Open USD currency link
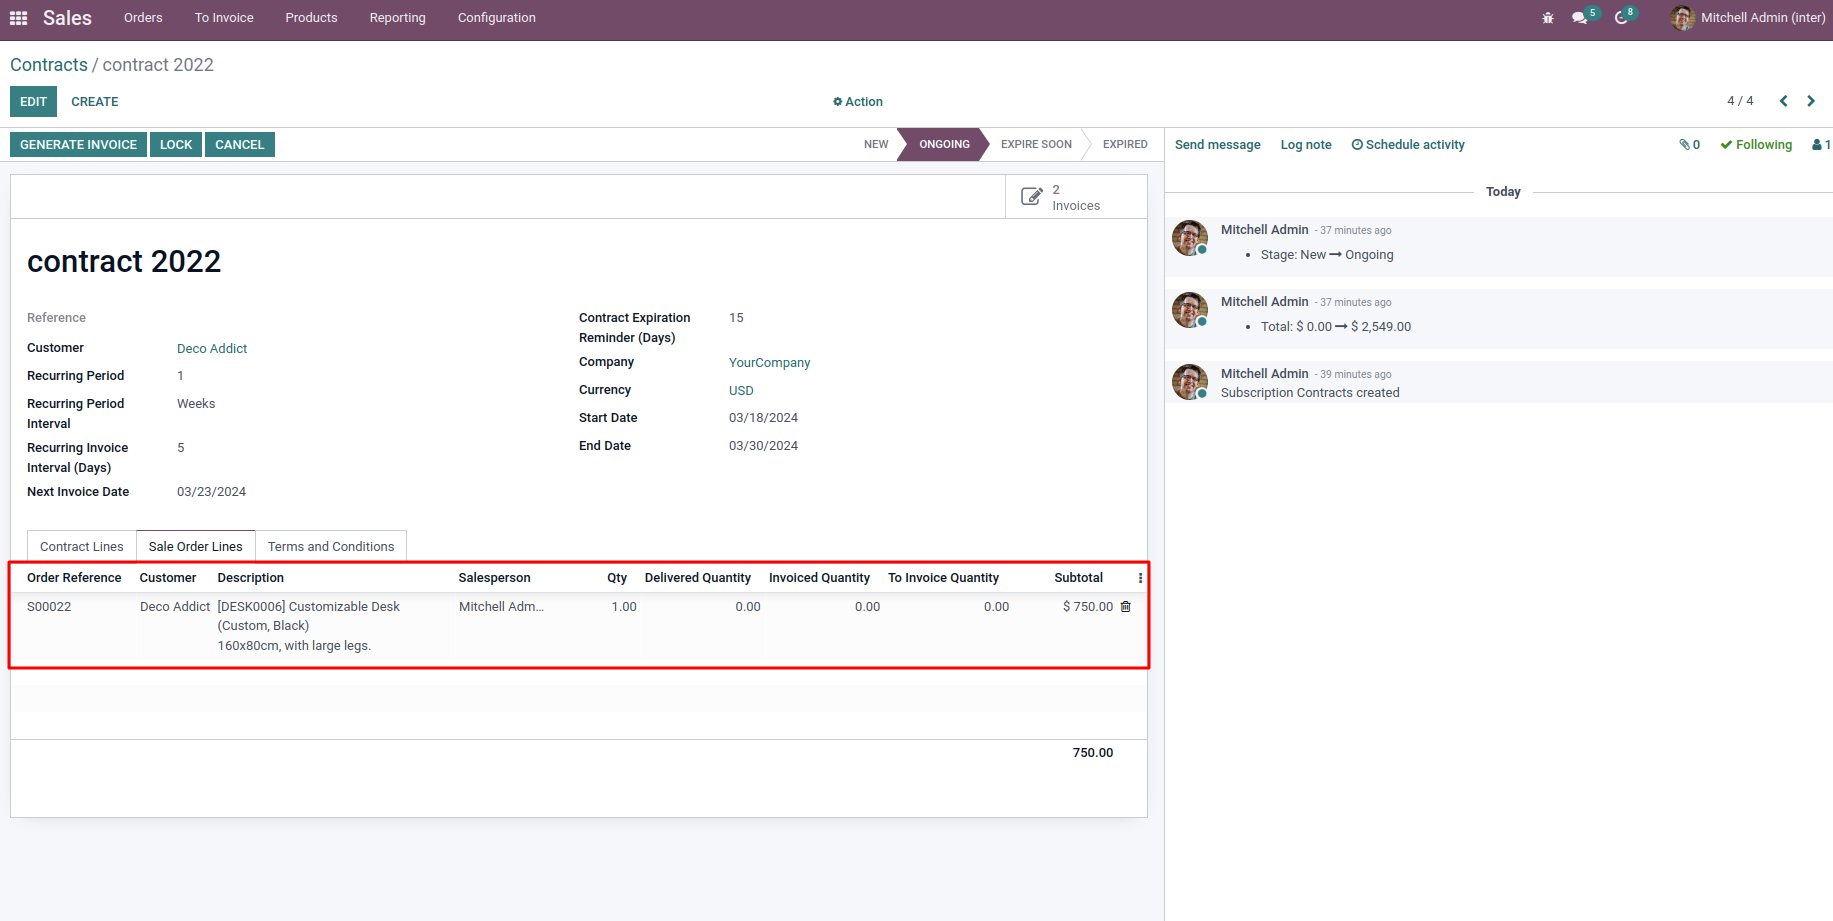Screen dimensions: 1833x921 point(741,391)
